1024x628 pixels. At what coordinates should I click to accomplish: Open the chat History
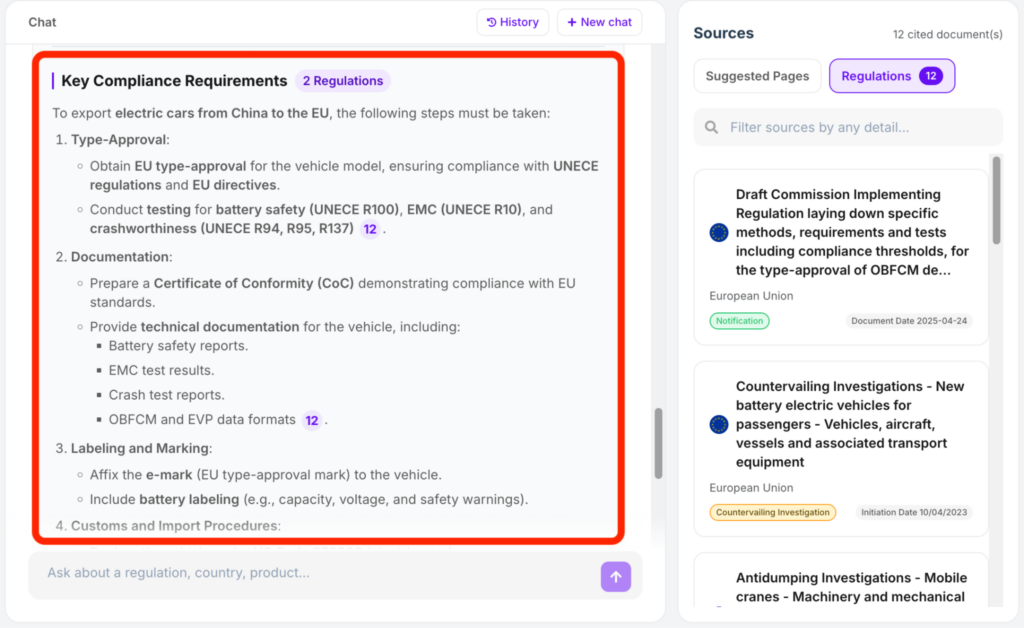[513, 22]
